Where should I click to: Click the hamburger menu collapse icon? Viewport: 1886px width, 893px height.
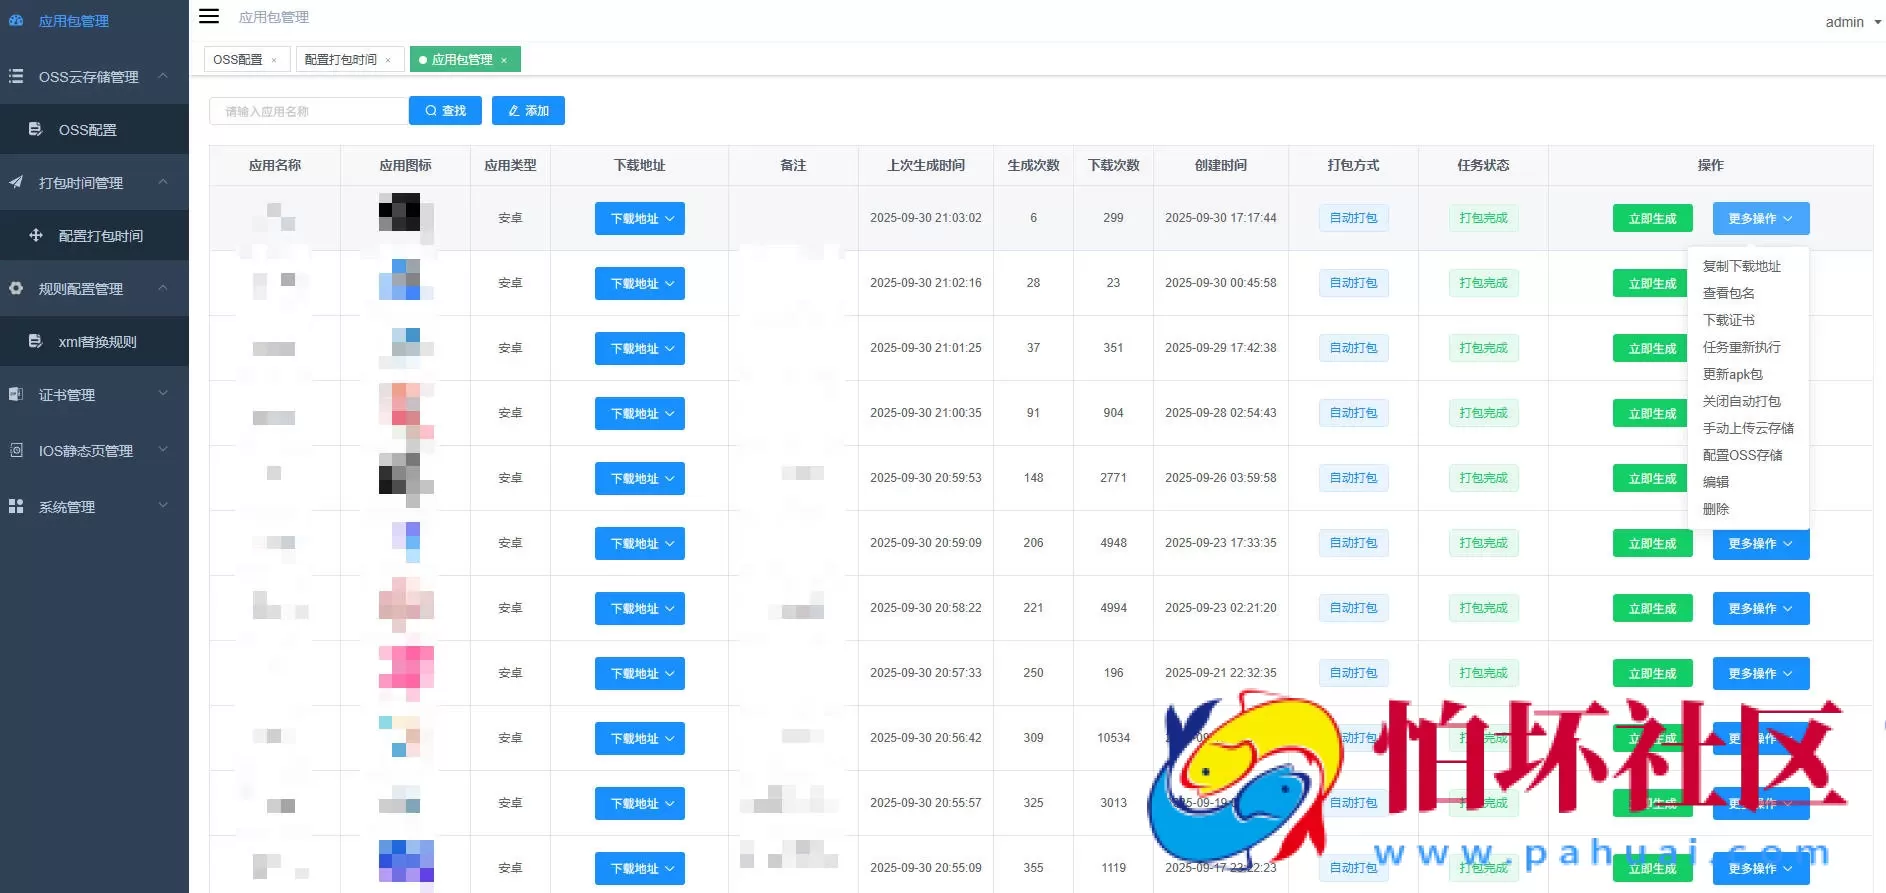209,16
